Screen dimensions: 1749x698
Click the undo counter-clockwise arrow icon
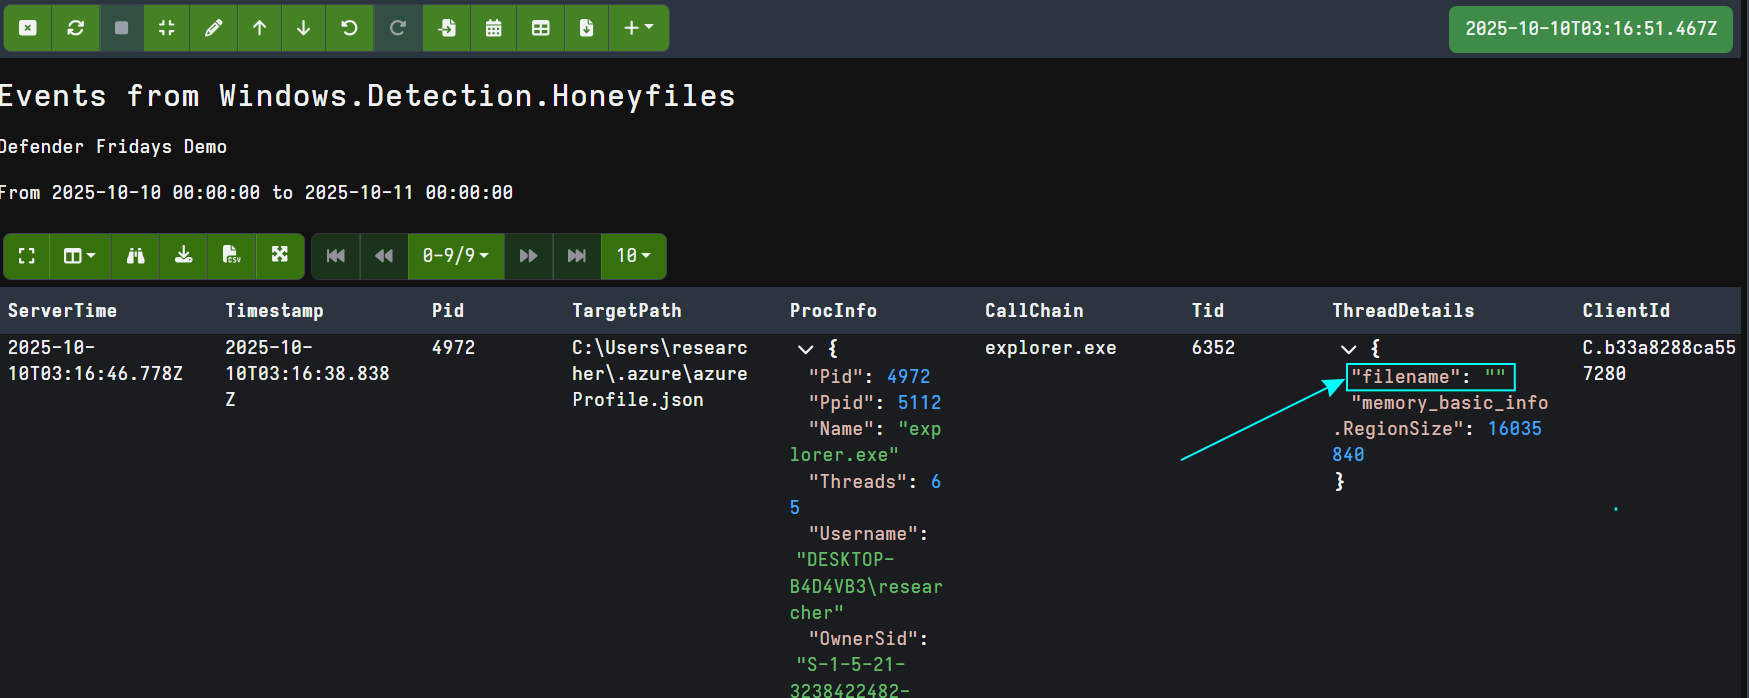point(349,28)
